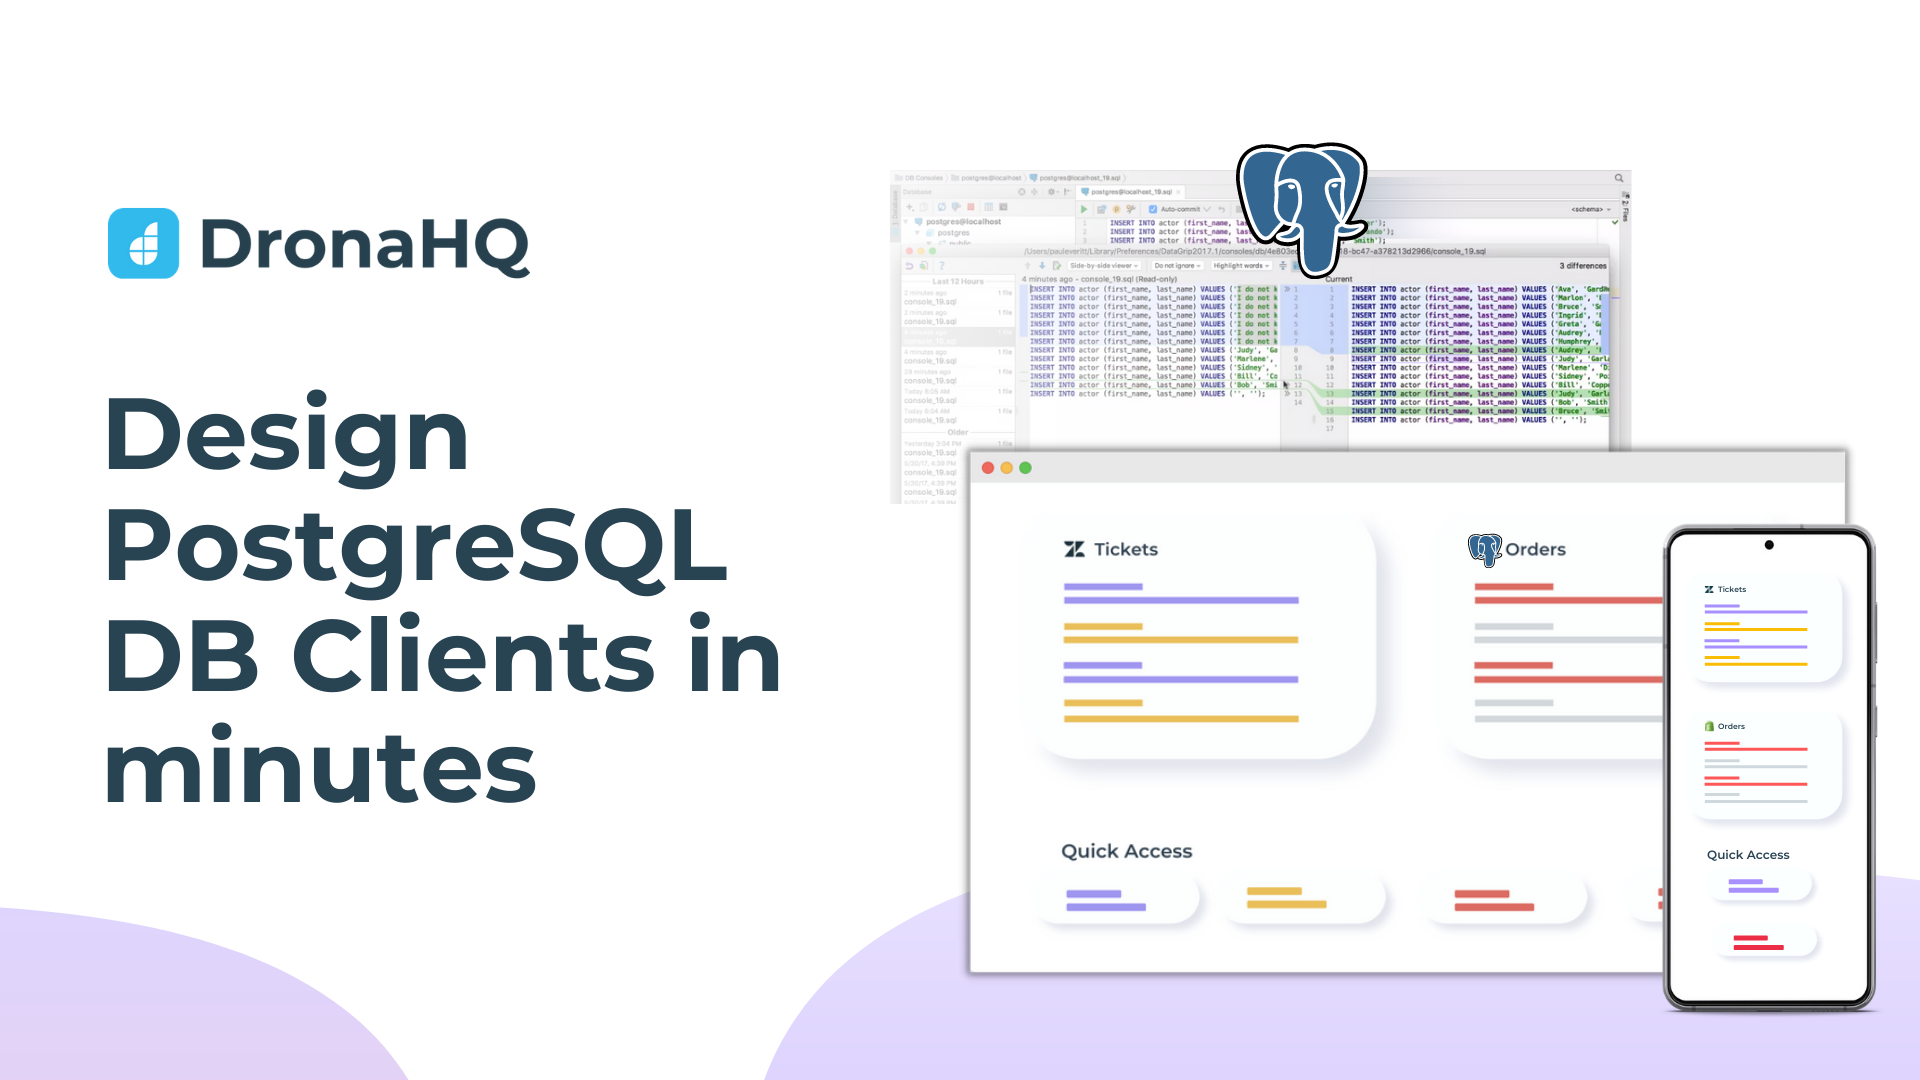
Task: Click the purple Quick Access card in browser
Action: (1118, 900)
